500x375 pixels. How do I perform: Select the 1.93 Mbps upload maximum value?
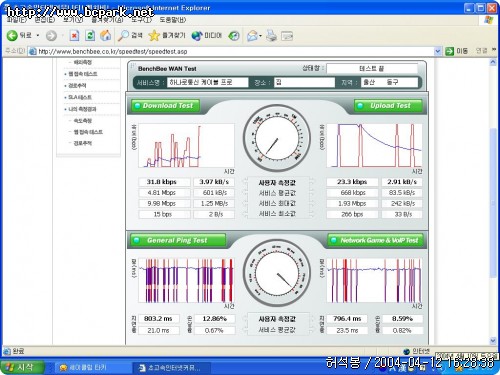352,203
